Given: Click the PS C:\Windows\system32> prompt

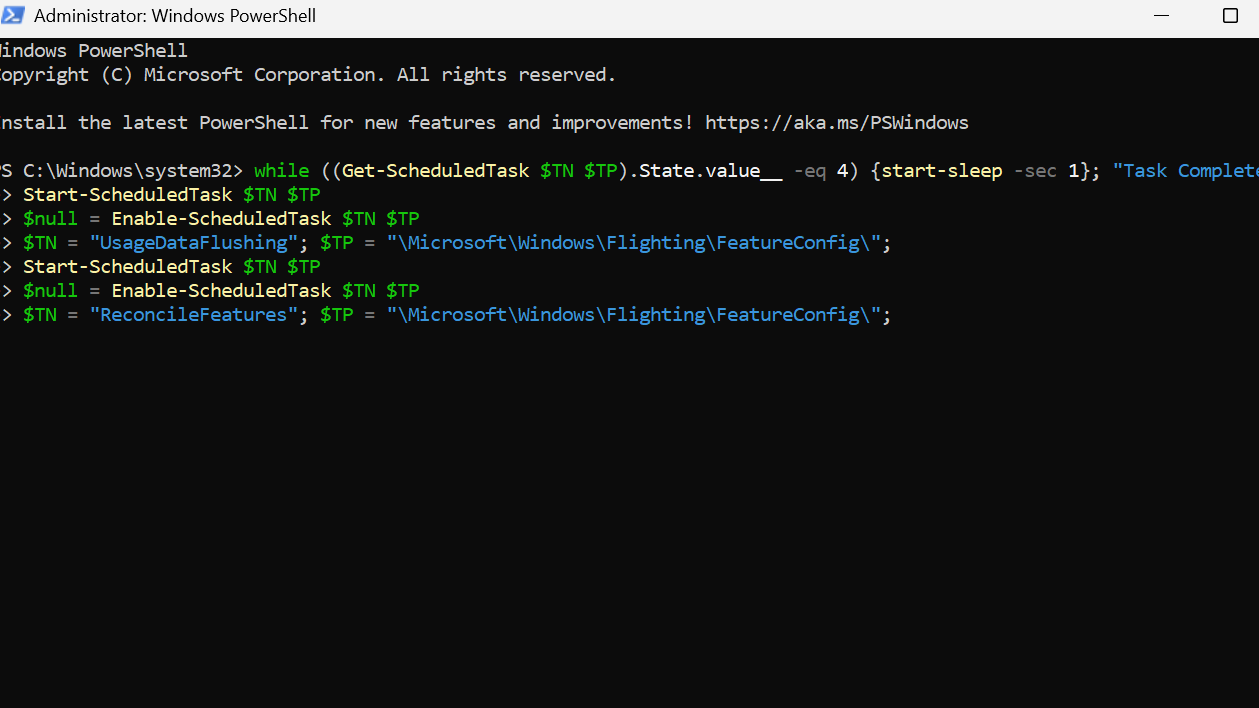Looking at the screenshot, I should tap(121, 171).
